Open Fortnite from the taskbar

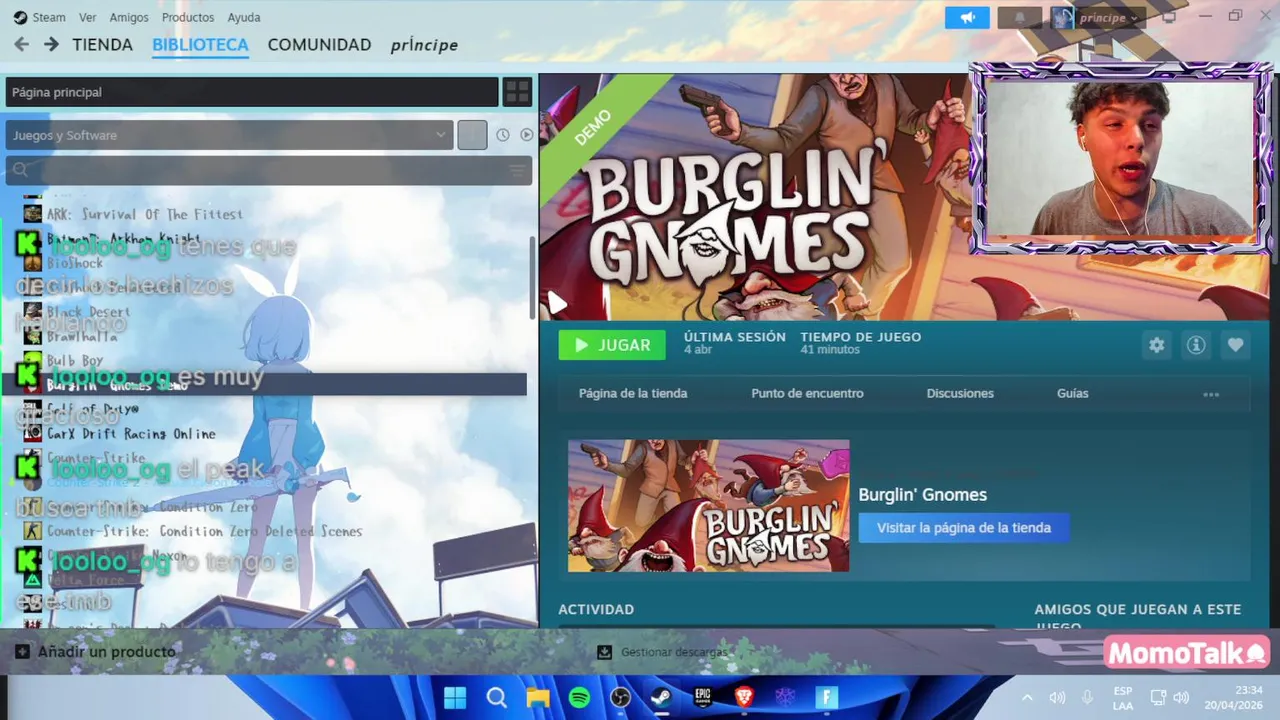(x=826, y=697)
